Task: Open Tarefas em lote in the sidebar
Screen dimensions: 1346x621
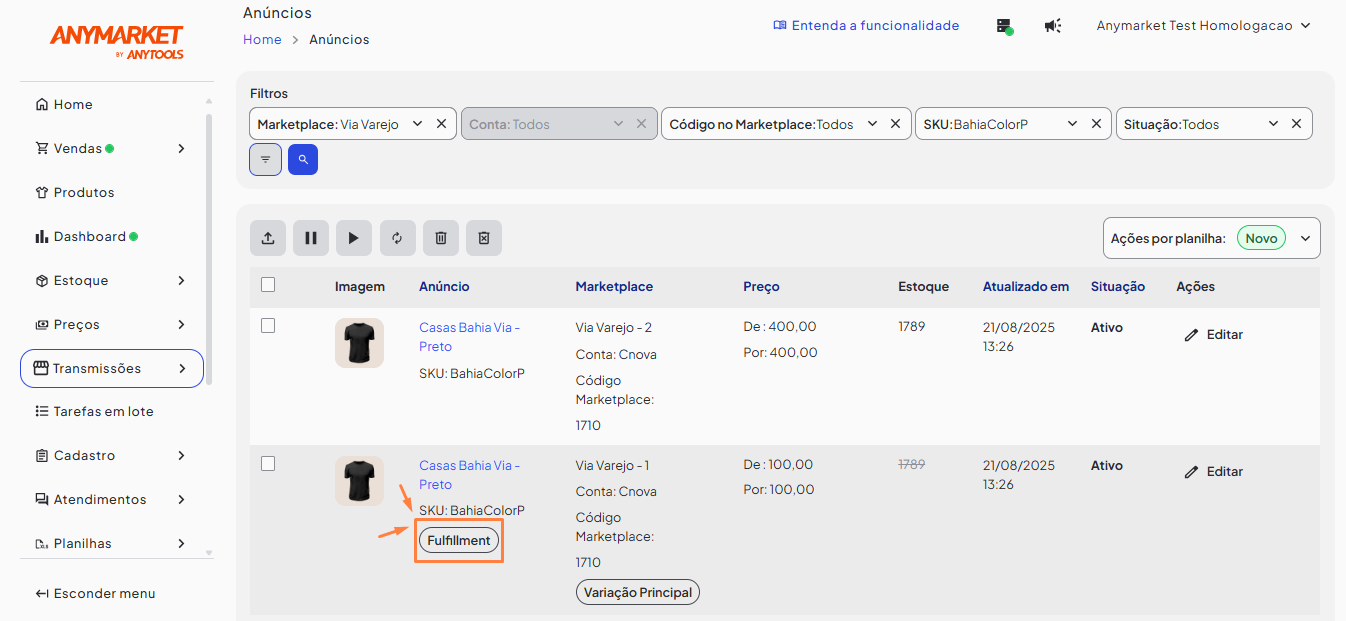Action: (94, 411)
